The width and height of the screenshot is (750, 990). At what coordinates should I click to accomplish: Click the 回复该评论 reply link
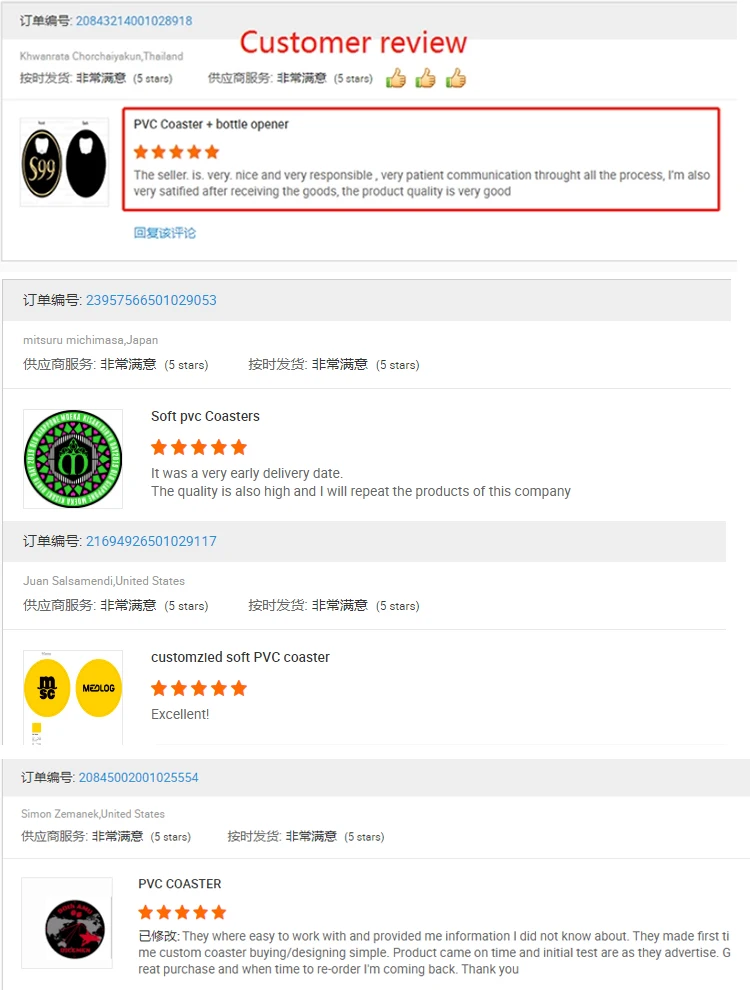coord(165,233)
